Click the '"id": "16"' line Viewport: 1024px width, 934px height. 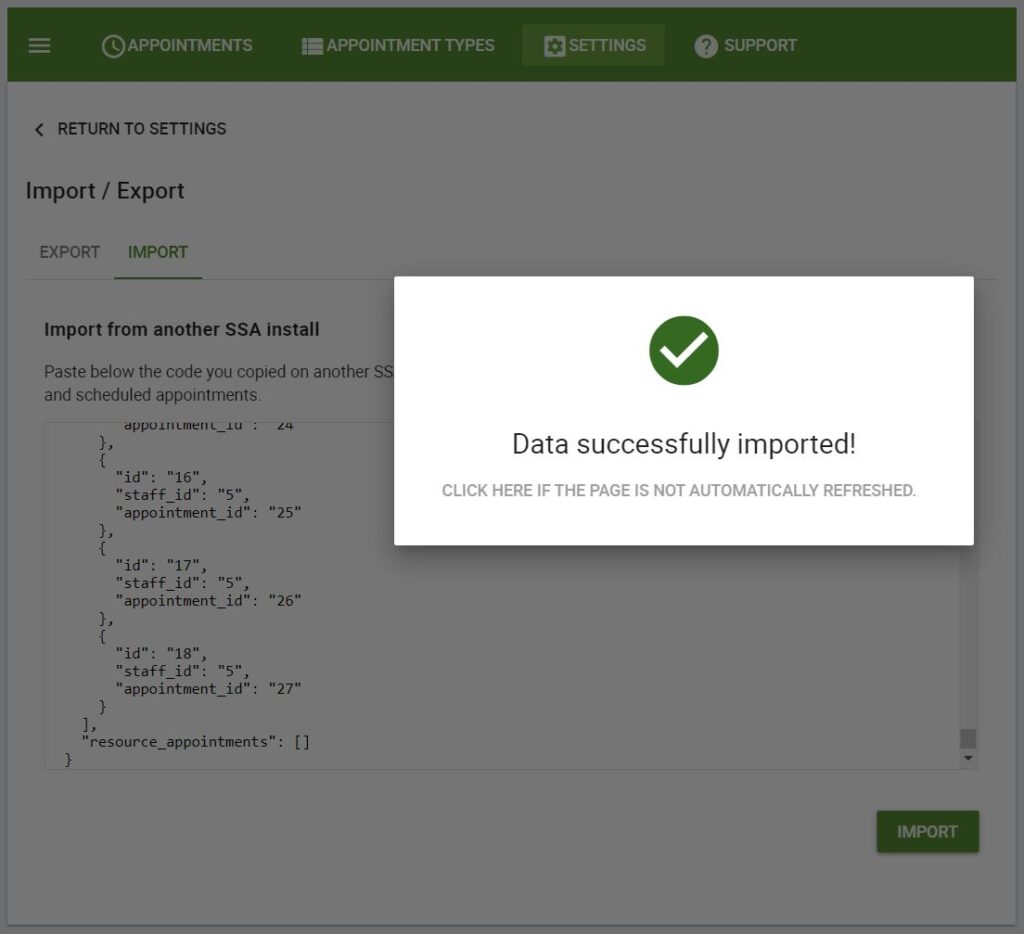(x=161, y=477)
